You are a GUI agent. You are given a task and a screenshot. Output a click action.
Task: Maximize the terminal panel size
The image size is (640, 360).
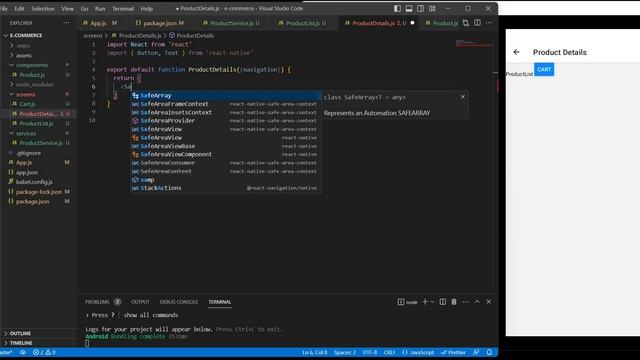coord(477,302)
